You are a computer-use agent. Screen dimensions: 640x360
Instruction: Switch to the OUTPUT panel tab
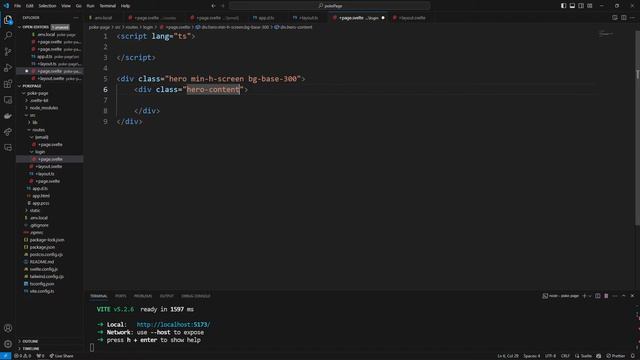pos(167,296)
